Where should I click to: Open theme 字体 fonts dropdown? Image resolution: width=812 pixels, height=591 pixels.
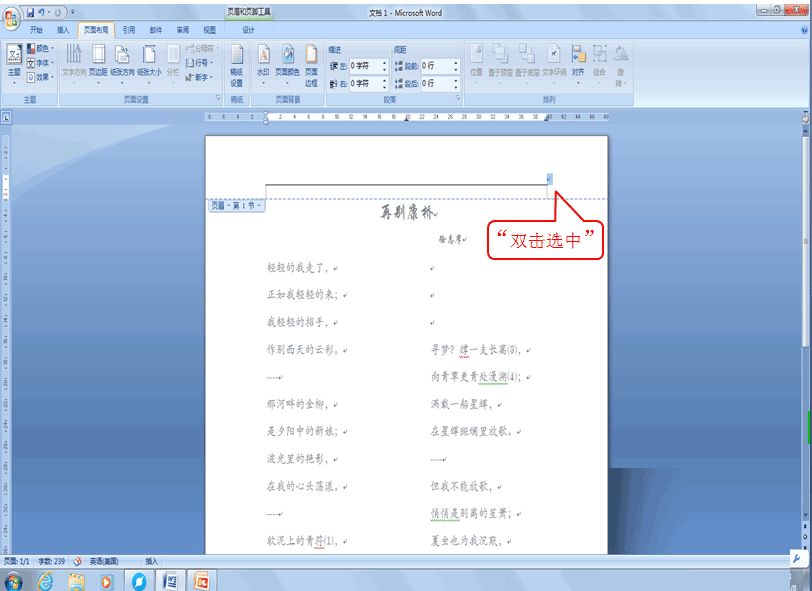[x=40, y=63]
